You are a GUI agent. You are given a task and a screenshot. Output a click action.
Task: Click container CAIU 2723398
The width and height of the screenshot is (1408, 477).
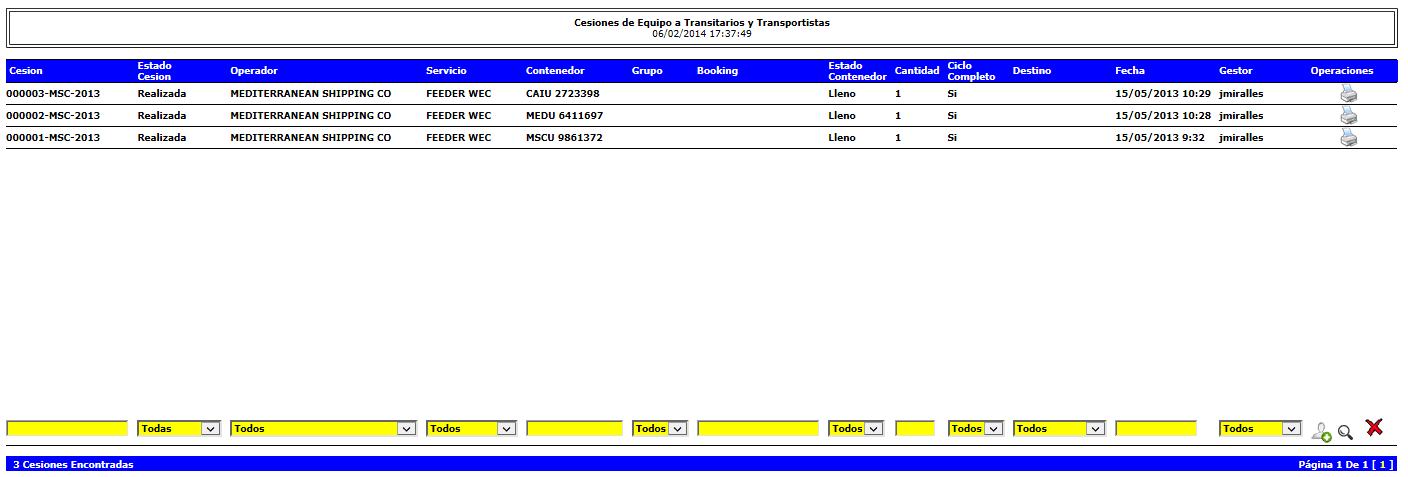(563, 94)
